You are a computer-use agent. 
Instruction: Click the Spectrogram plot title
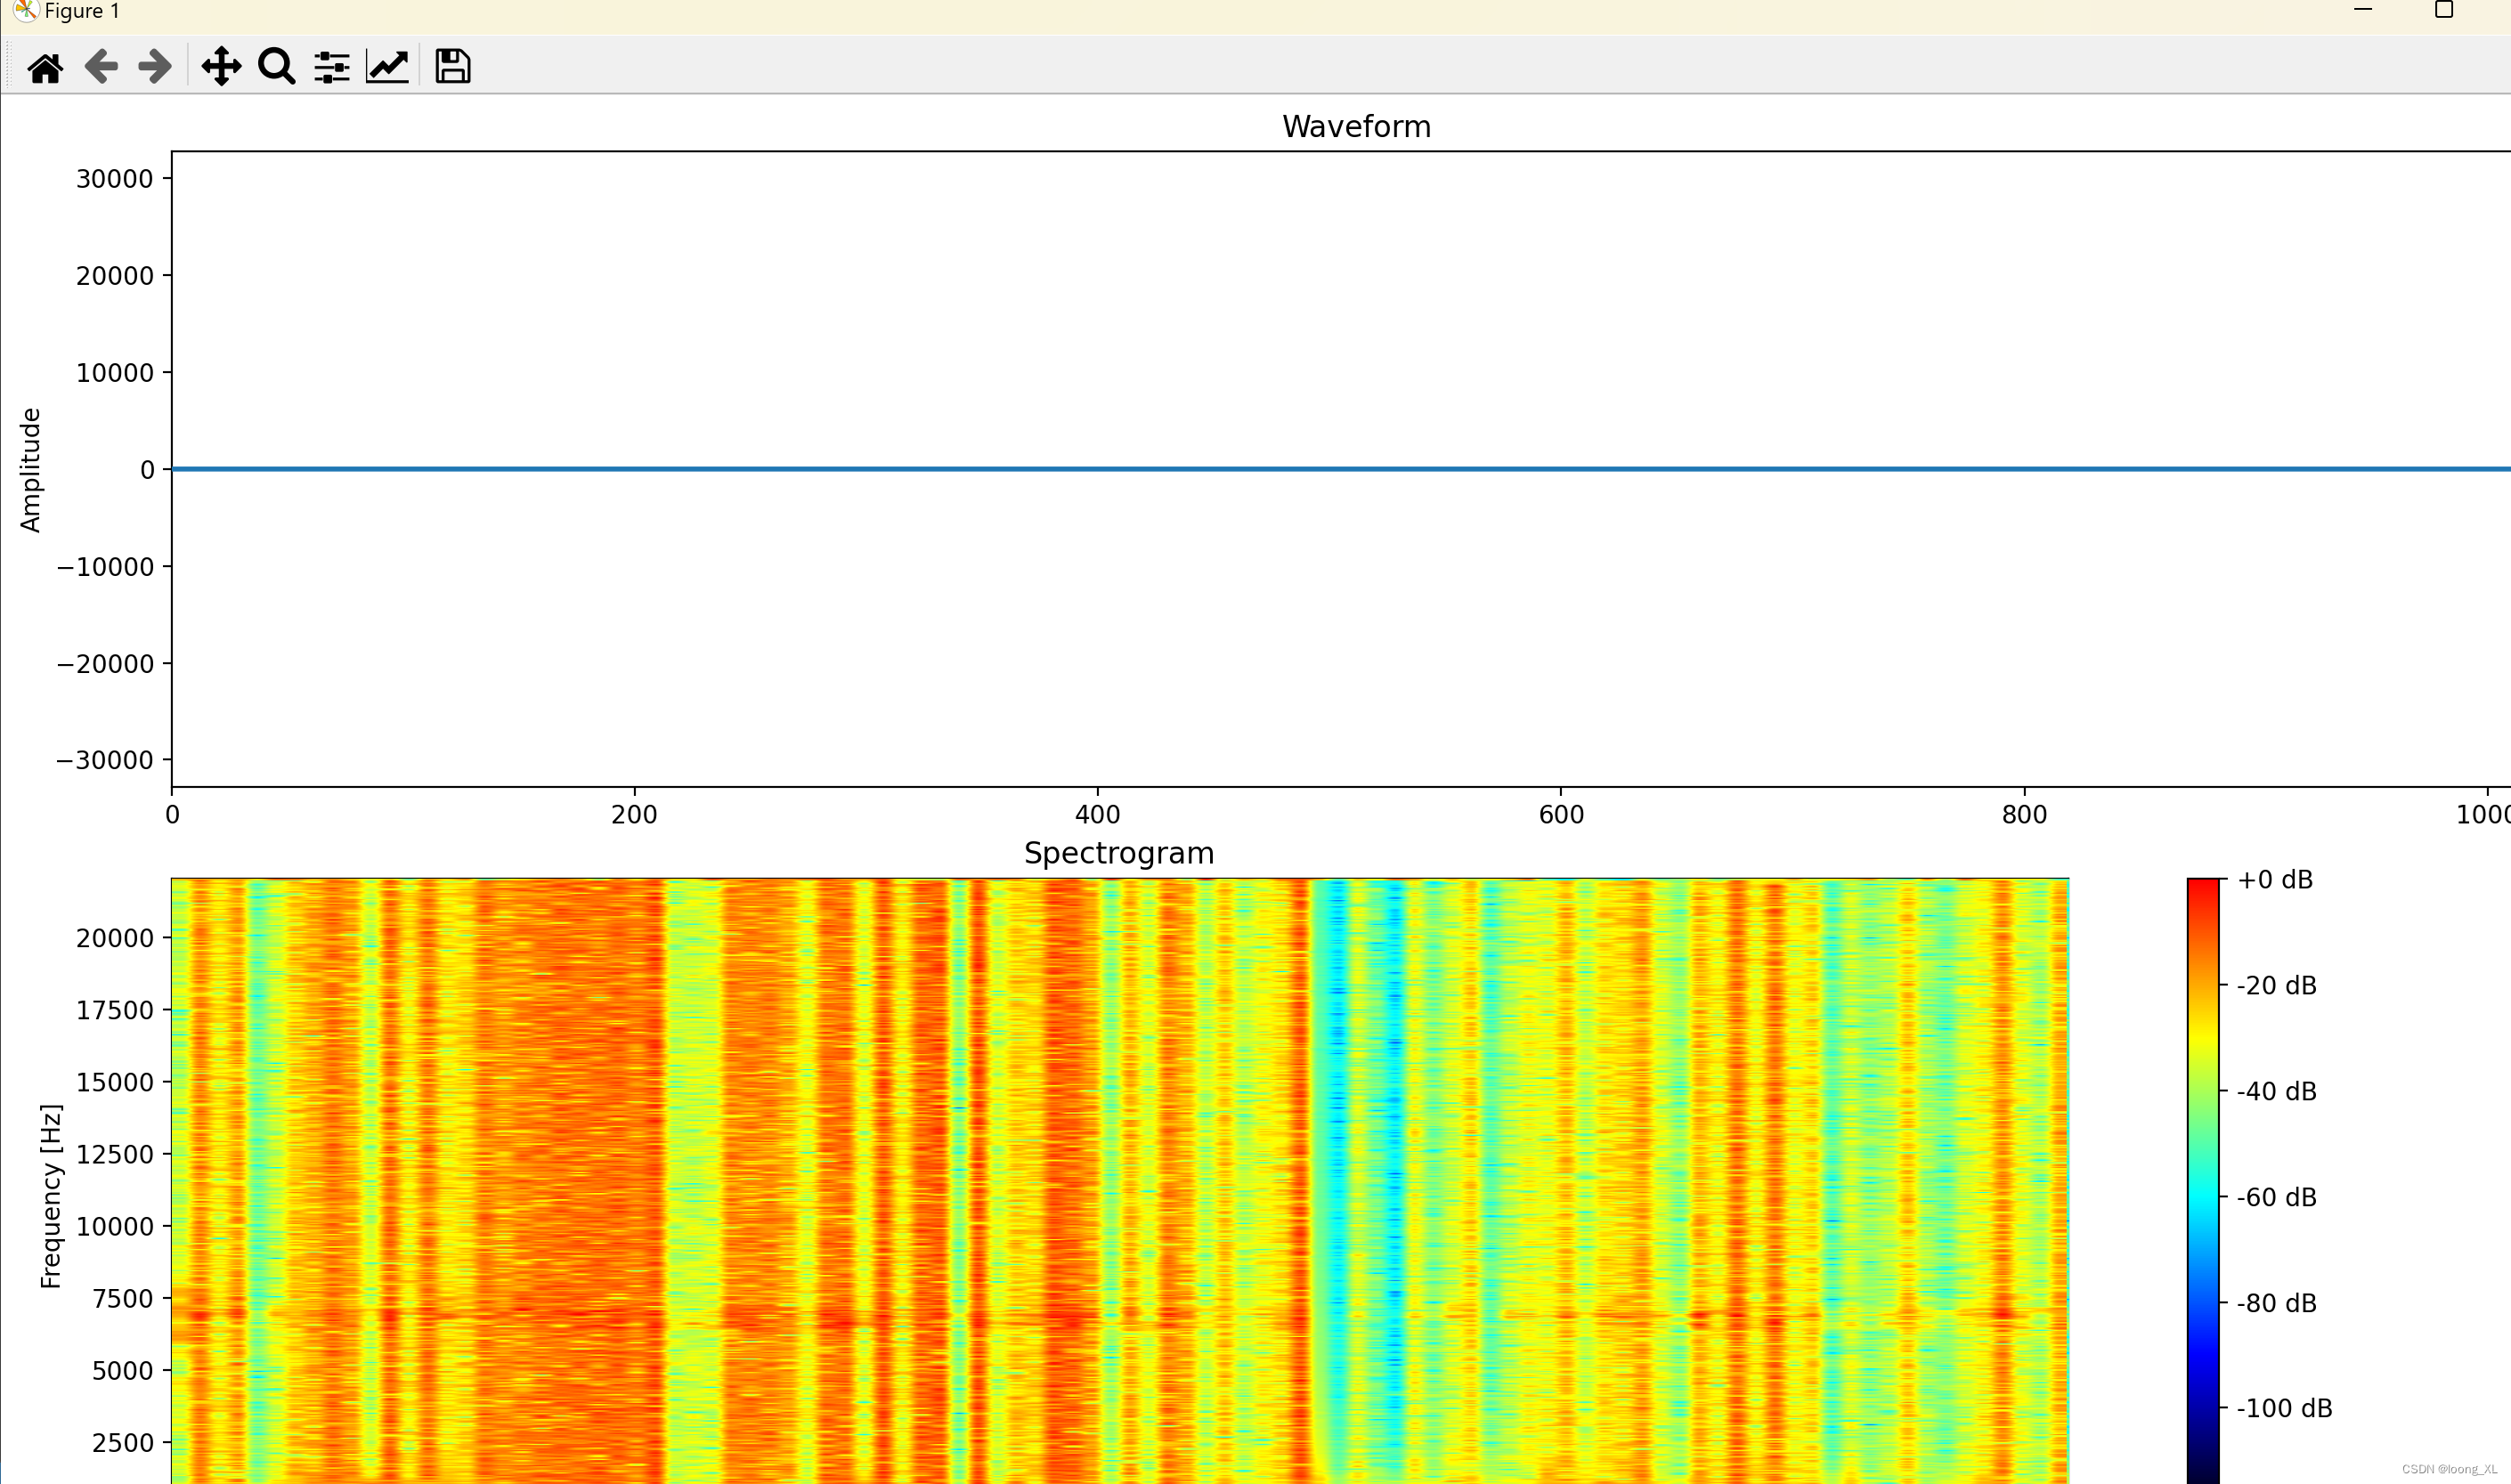tap(1119, 853)
